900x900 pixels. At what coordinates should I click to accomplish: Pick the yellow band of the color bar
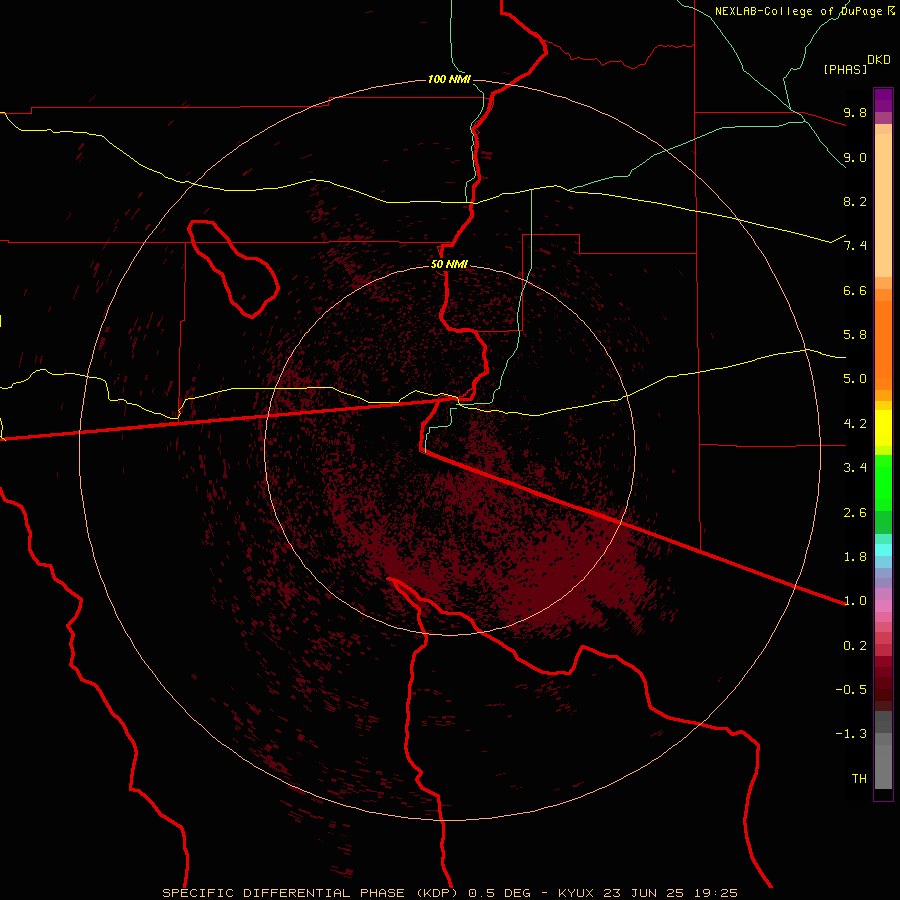tap(883, 428)
